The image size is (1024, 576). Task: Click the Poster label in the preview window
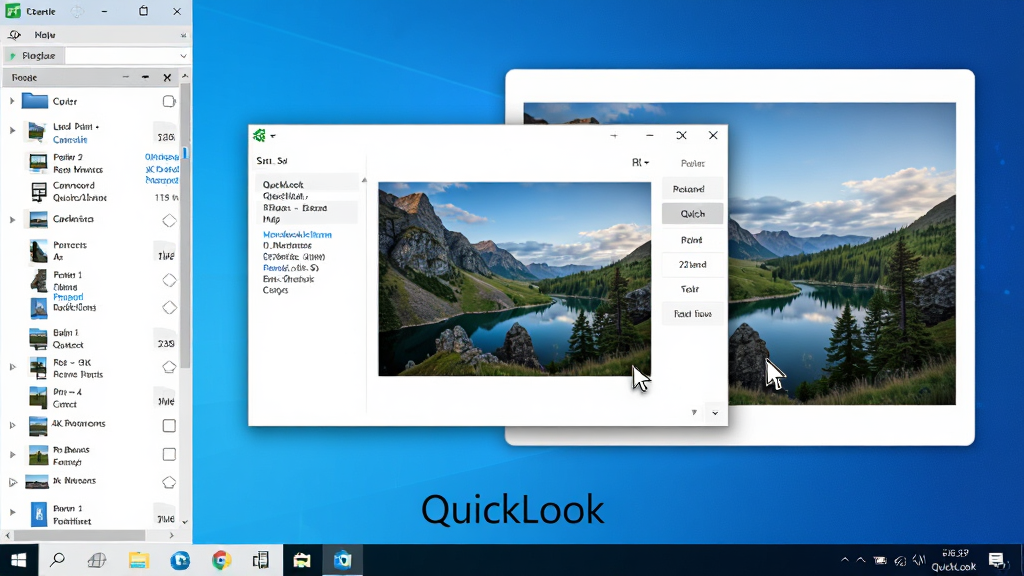point(693,163)
